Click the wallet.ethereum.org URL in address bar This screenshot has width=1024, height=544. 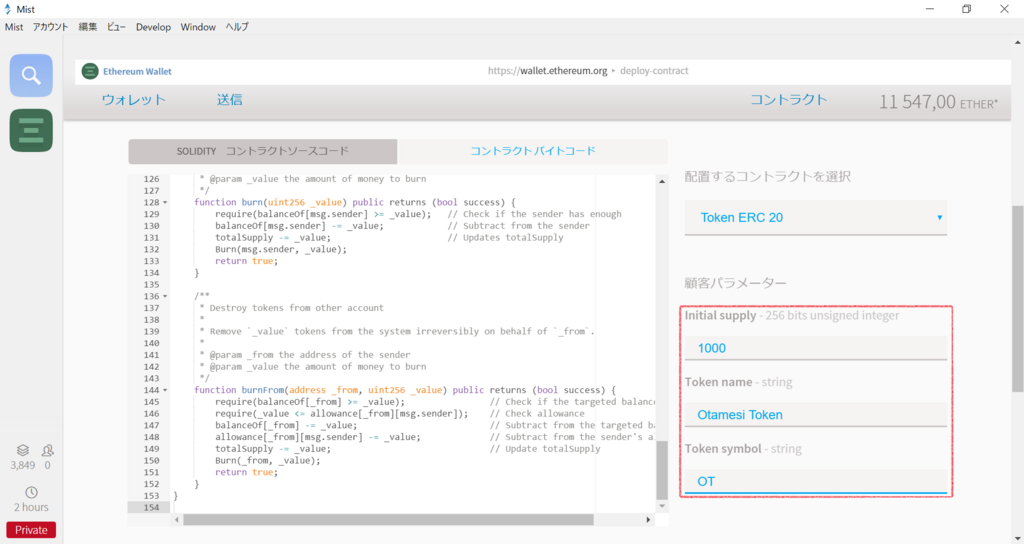point(547,71)
